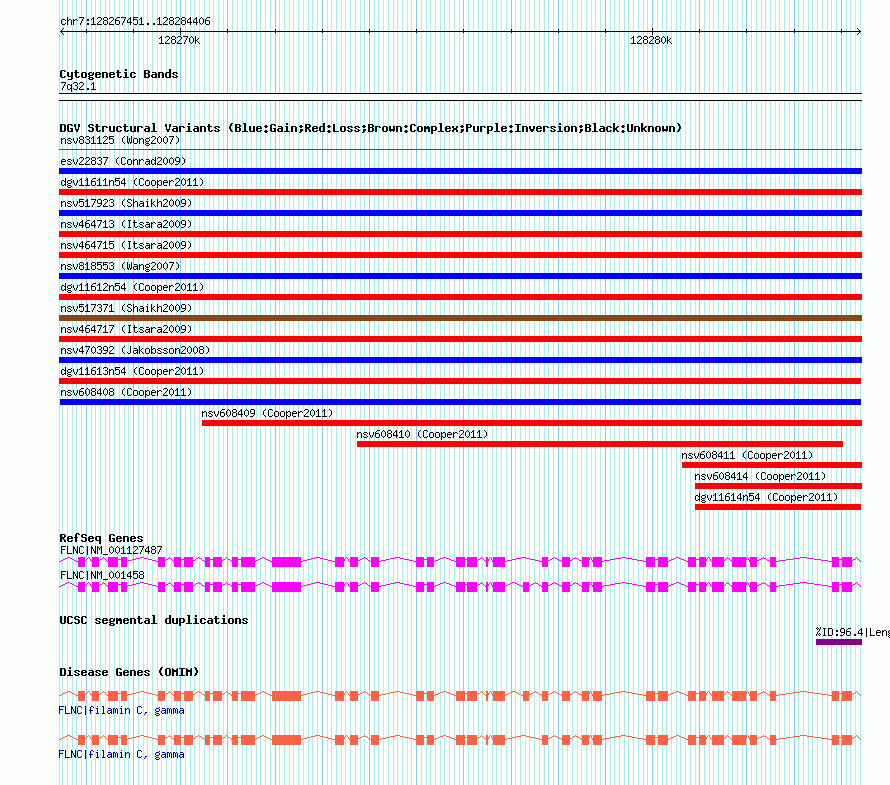The width and height of the screenshot is (890, 785).
Task: Select the nsv608410 (Cooper2011) label
Action: [x=422, y=434]
